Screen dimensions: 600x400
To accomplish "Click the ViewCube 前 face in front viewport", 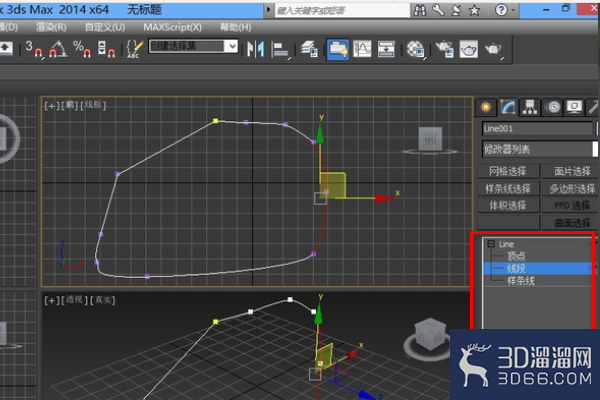I will coord(430,139).
